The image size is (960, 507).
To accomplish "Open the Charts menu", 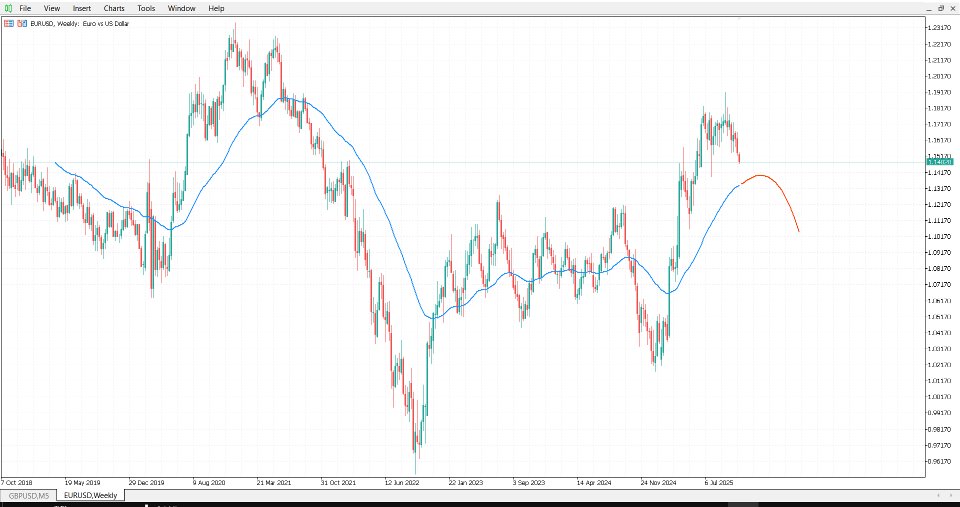I will [x=114, y=8].
